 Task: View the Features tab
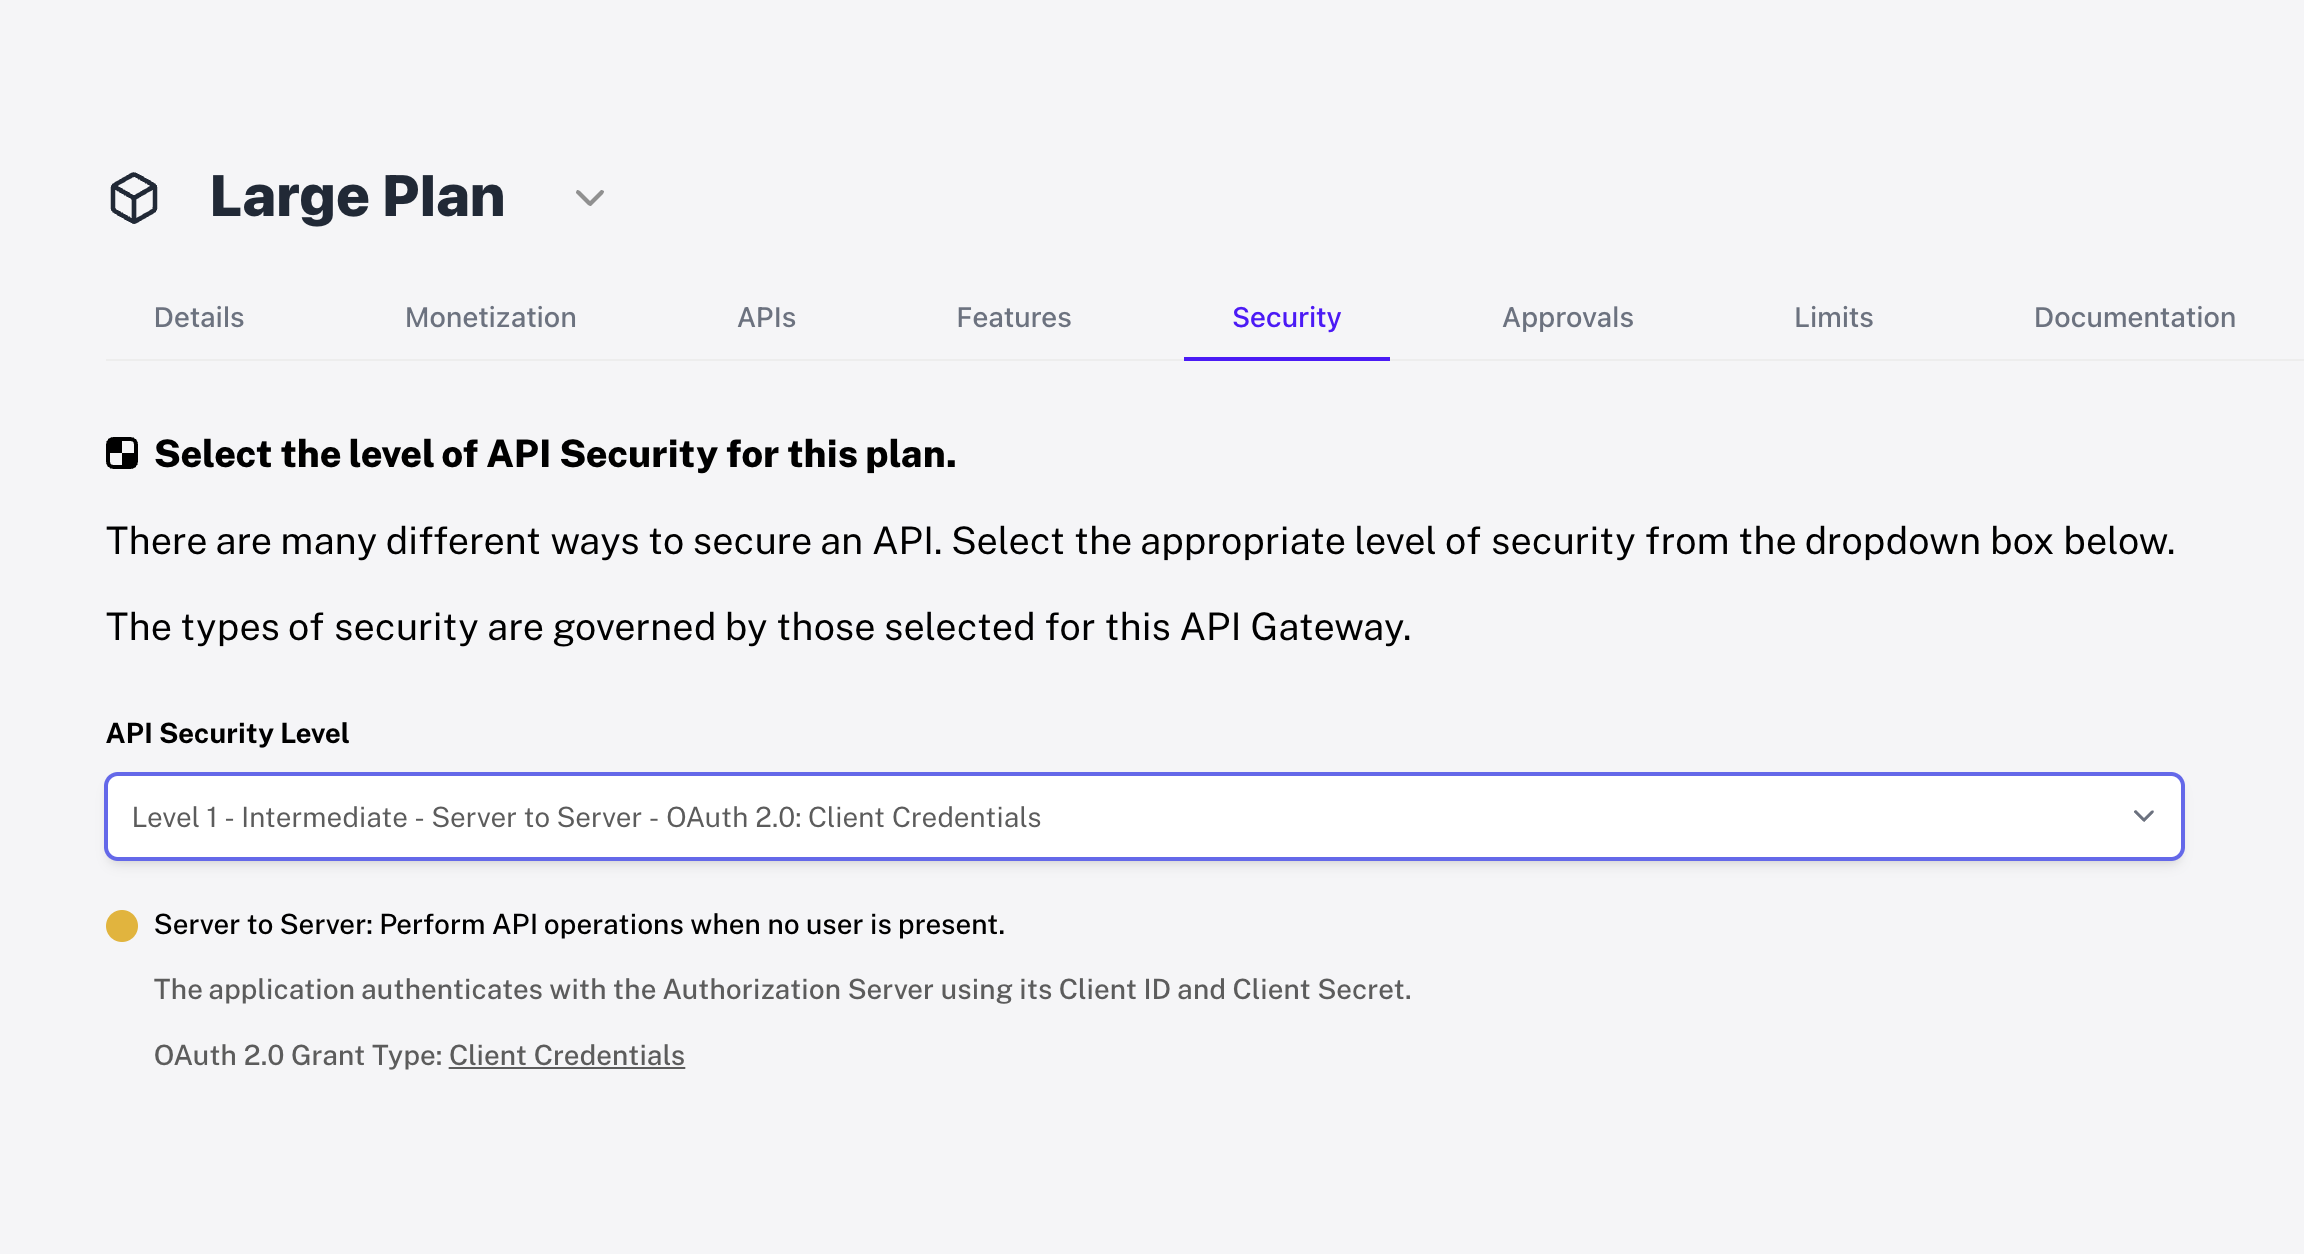[x=1014, y=317]
